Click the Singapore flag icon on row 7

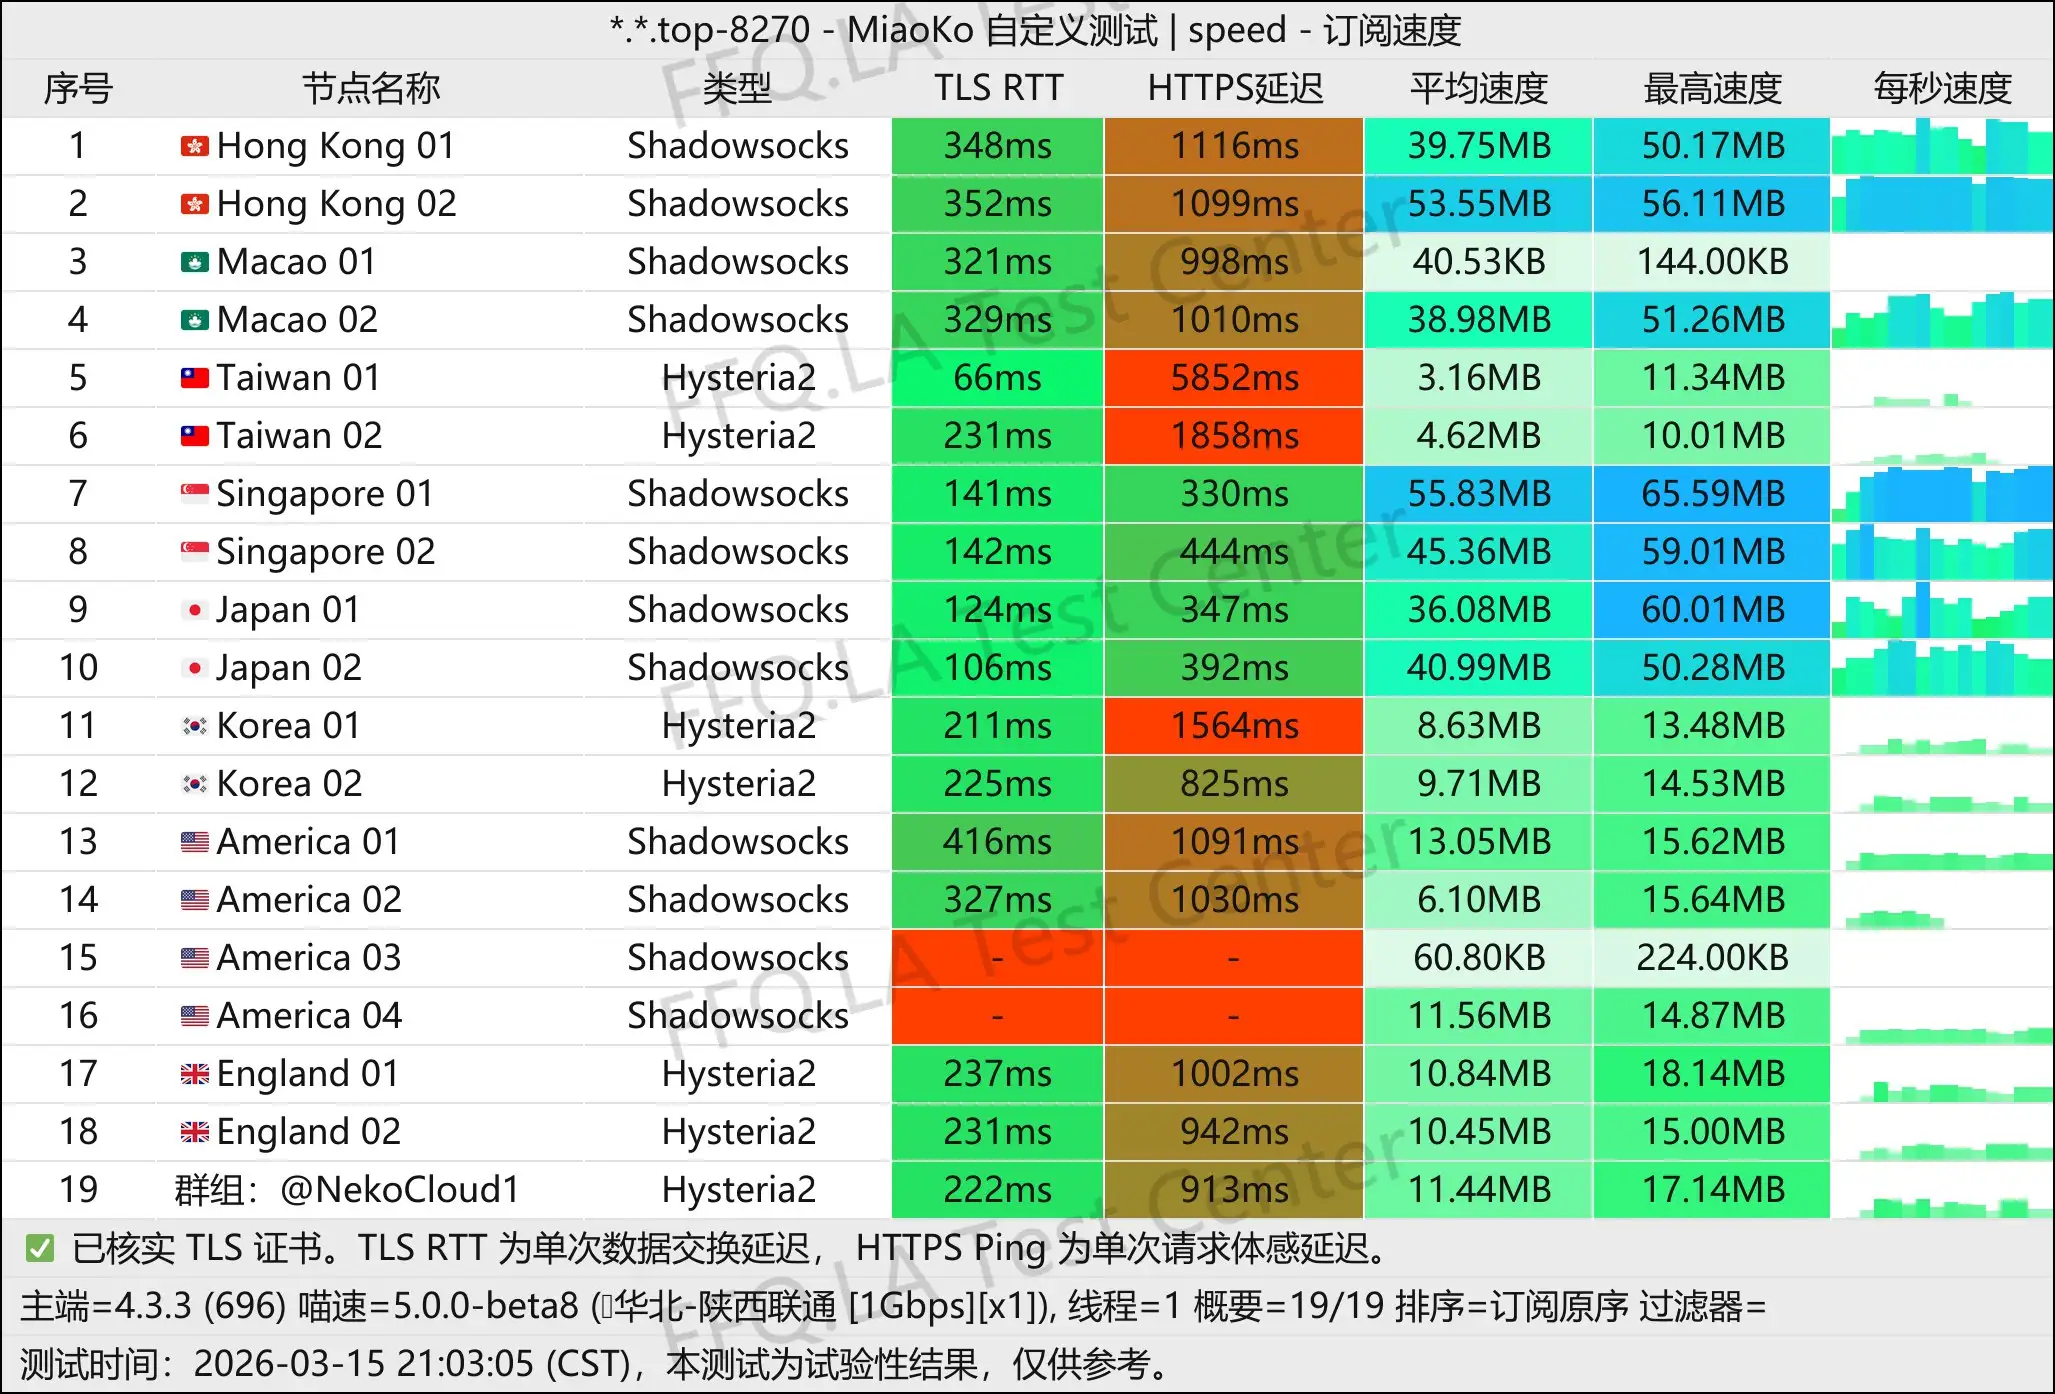196,493
